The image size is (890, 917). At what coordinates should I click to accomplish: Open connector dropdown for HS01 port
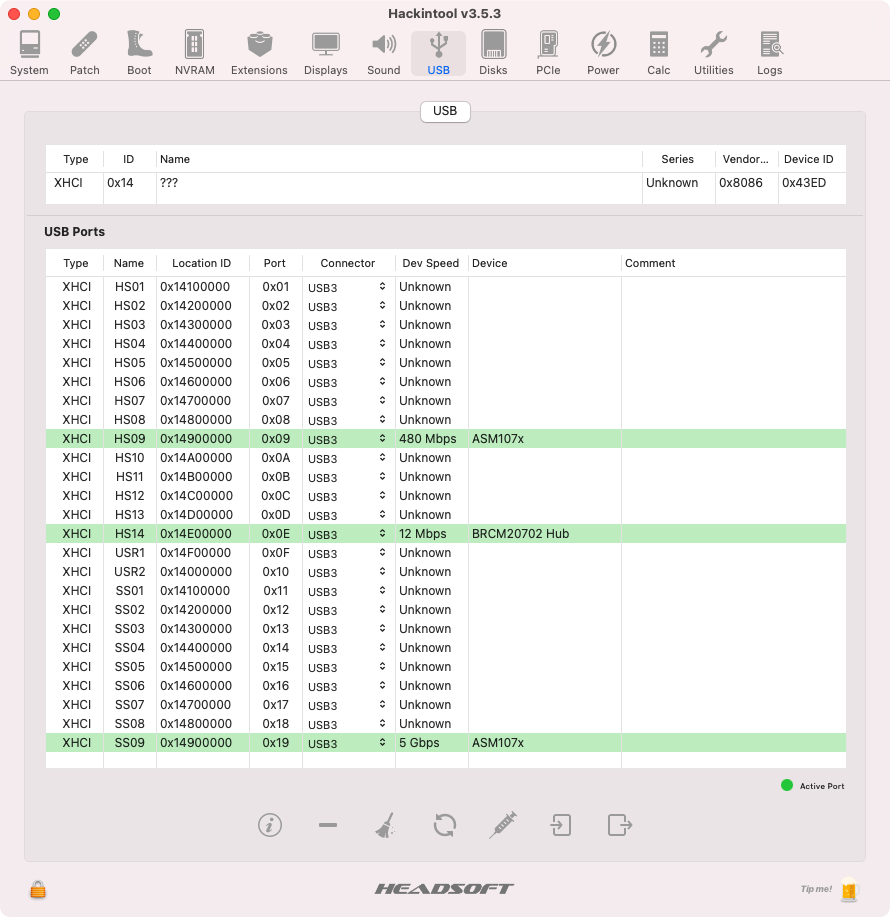pos(347,287)
